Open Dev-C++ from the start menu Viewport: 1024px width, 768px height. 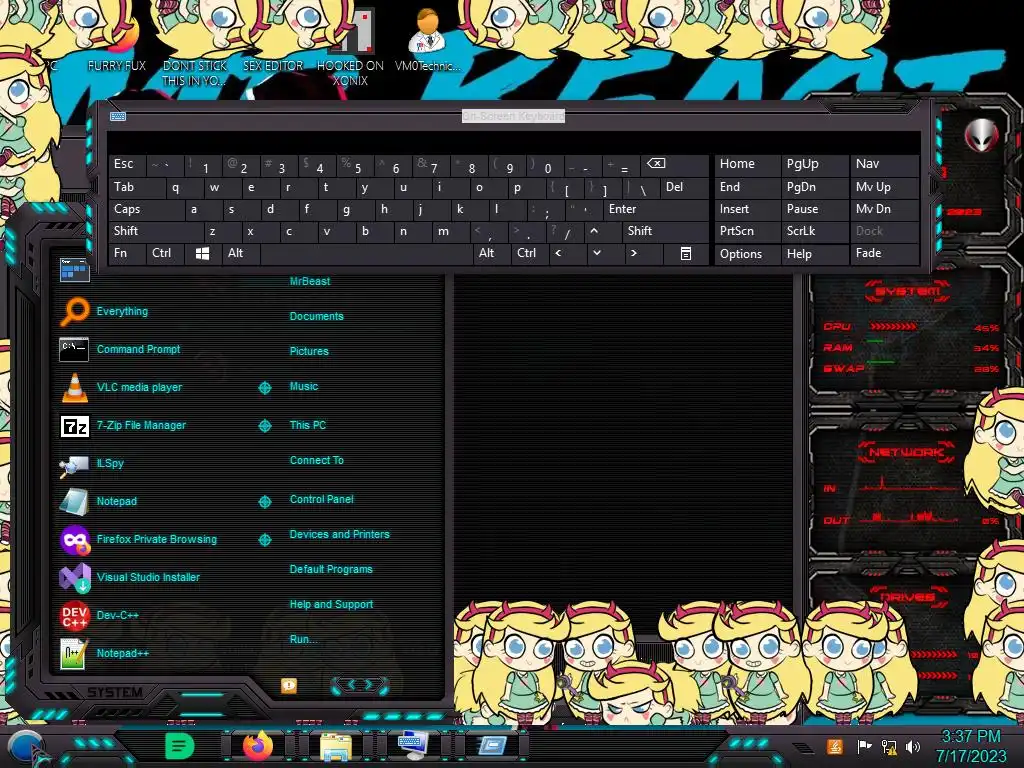pyautogui.click(x=118, y=615)
